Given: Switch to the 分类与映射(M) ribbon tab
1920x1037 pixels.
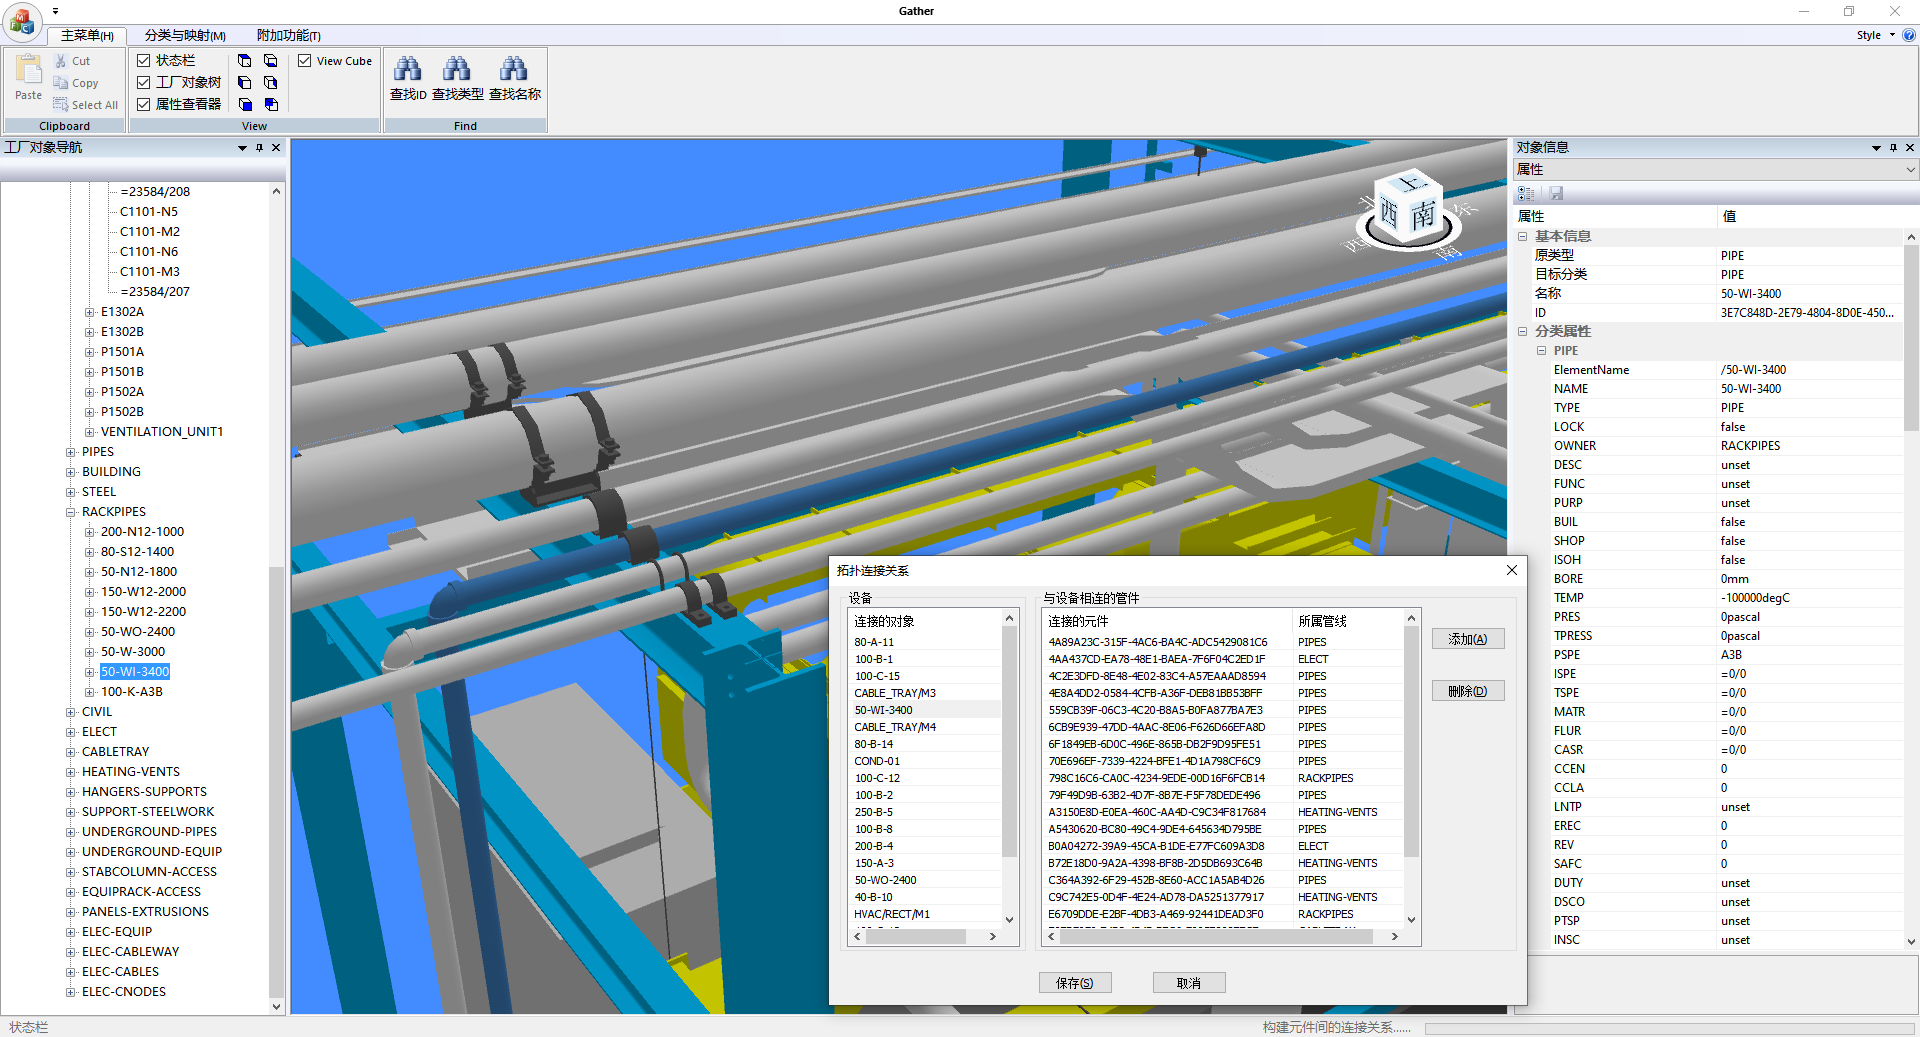Looking at the screenshot, I should tap(185, 35).
